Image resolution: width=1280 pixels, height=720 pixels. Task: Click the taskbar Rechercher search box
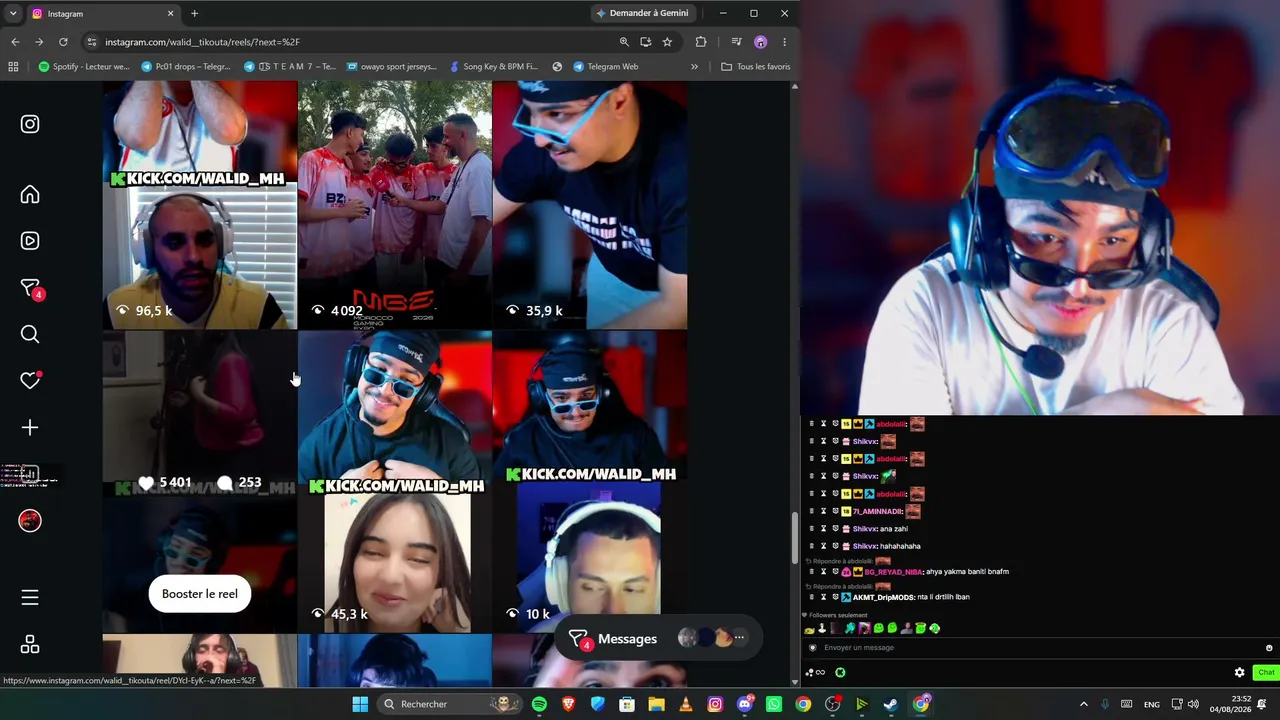tap(450, 704)
